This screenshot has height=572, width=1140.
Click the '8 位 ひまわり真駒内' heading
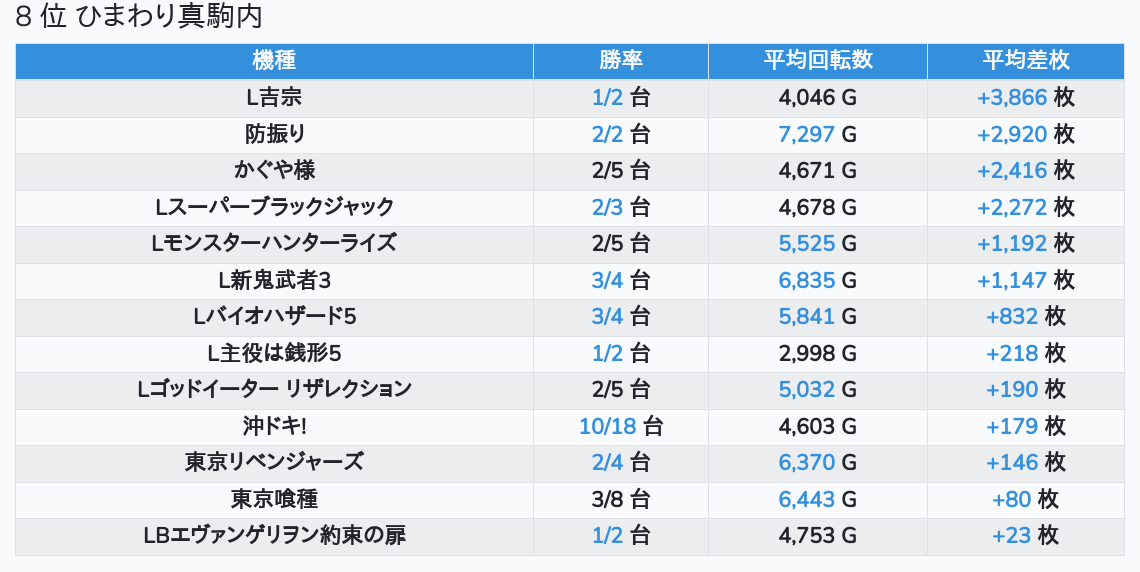pyautogui.click(x=139, y=17)
